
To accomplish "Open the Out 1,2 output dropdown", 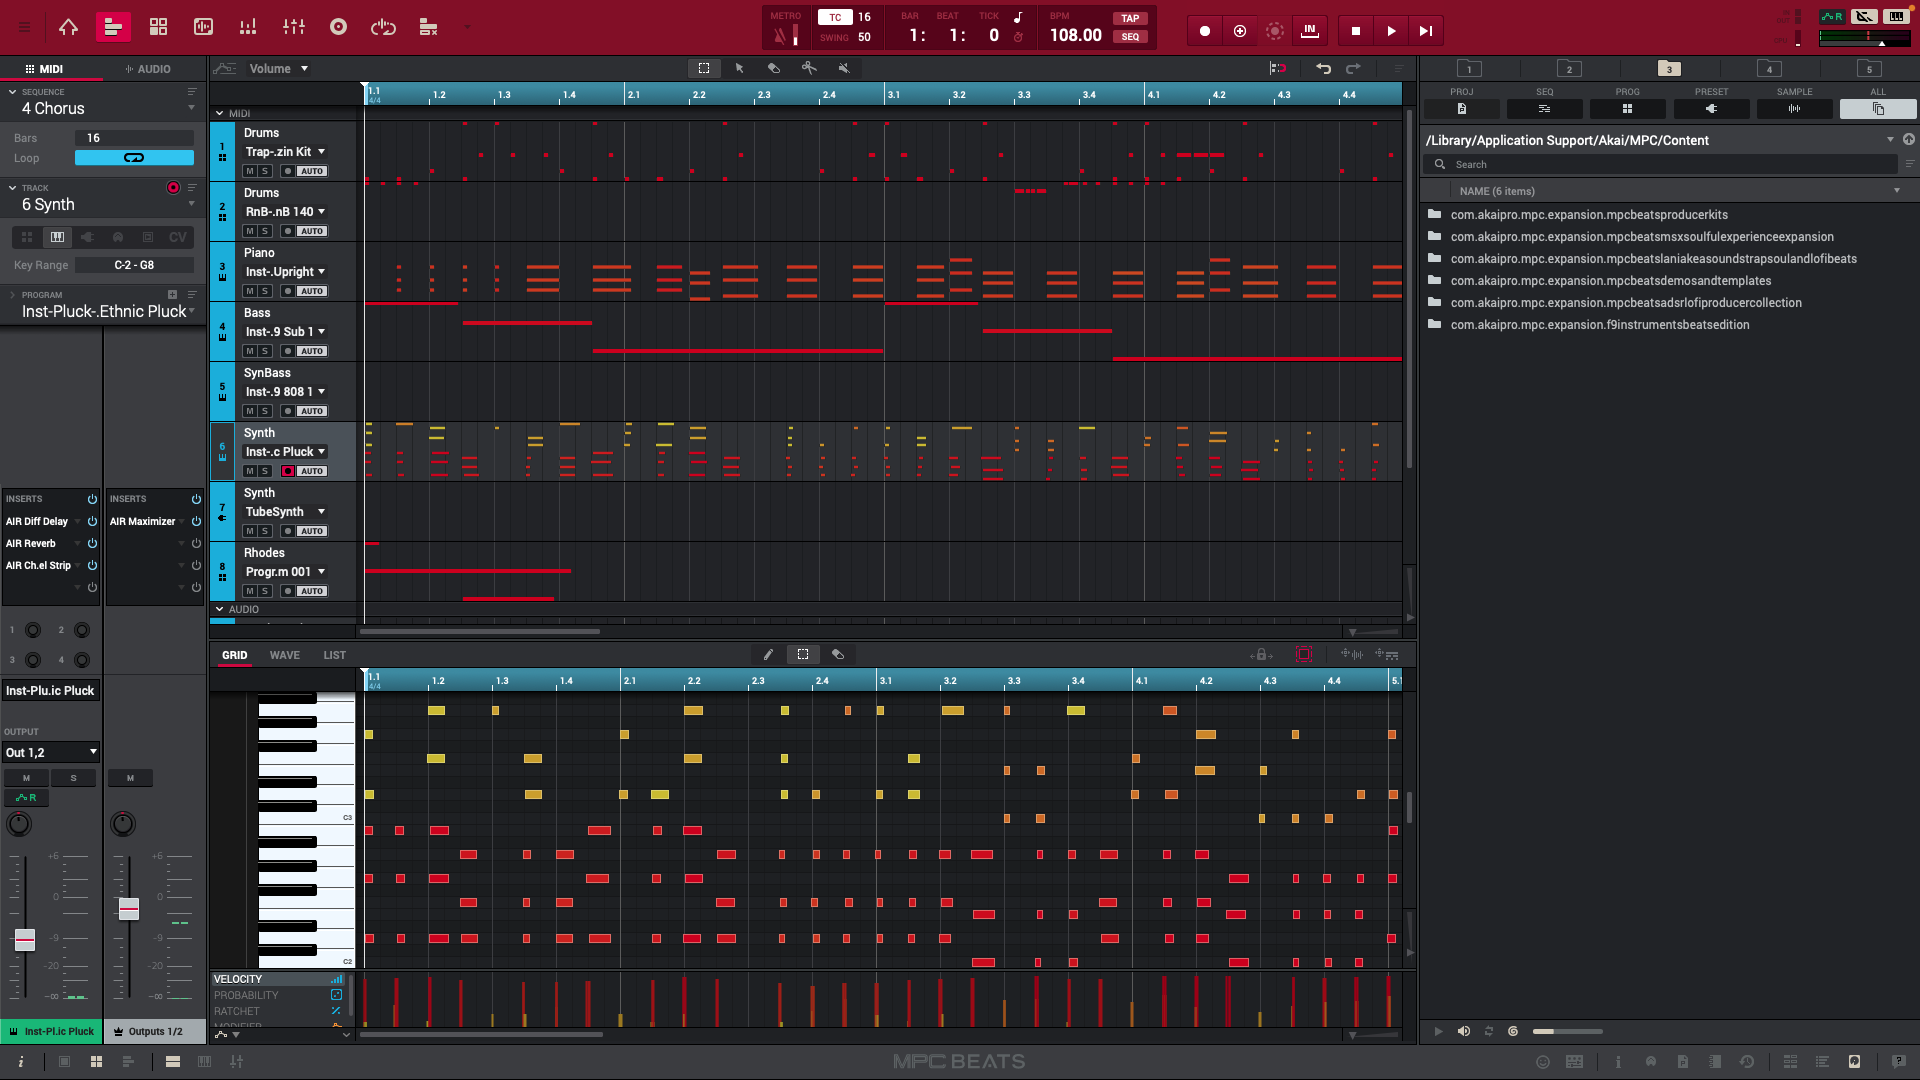I will click(51, 752).
